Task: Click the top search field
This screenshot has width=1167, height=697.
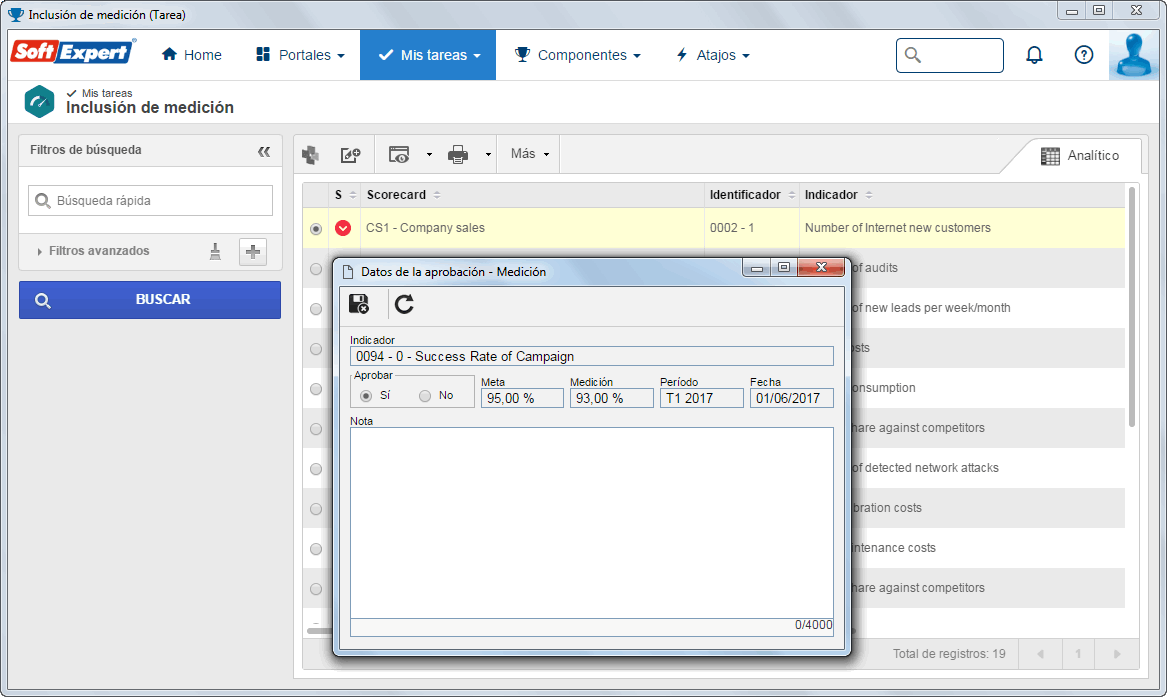Action: (949, 55)
